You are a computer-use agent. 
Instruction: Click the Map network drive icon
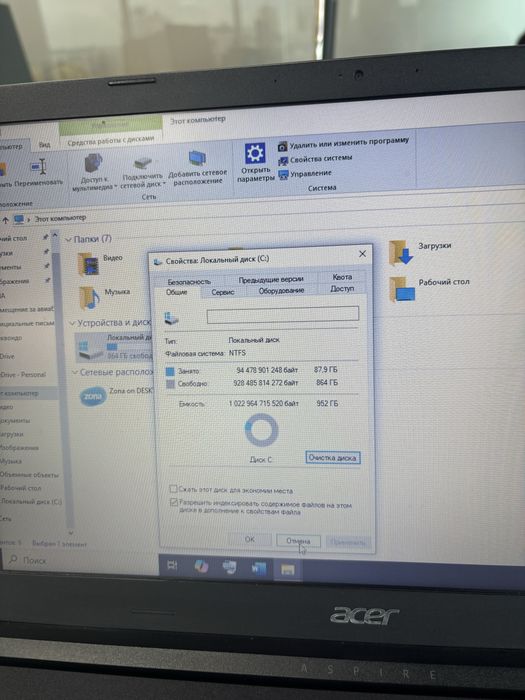pyautogui.click(x=143, y=163)
